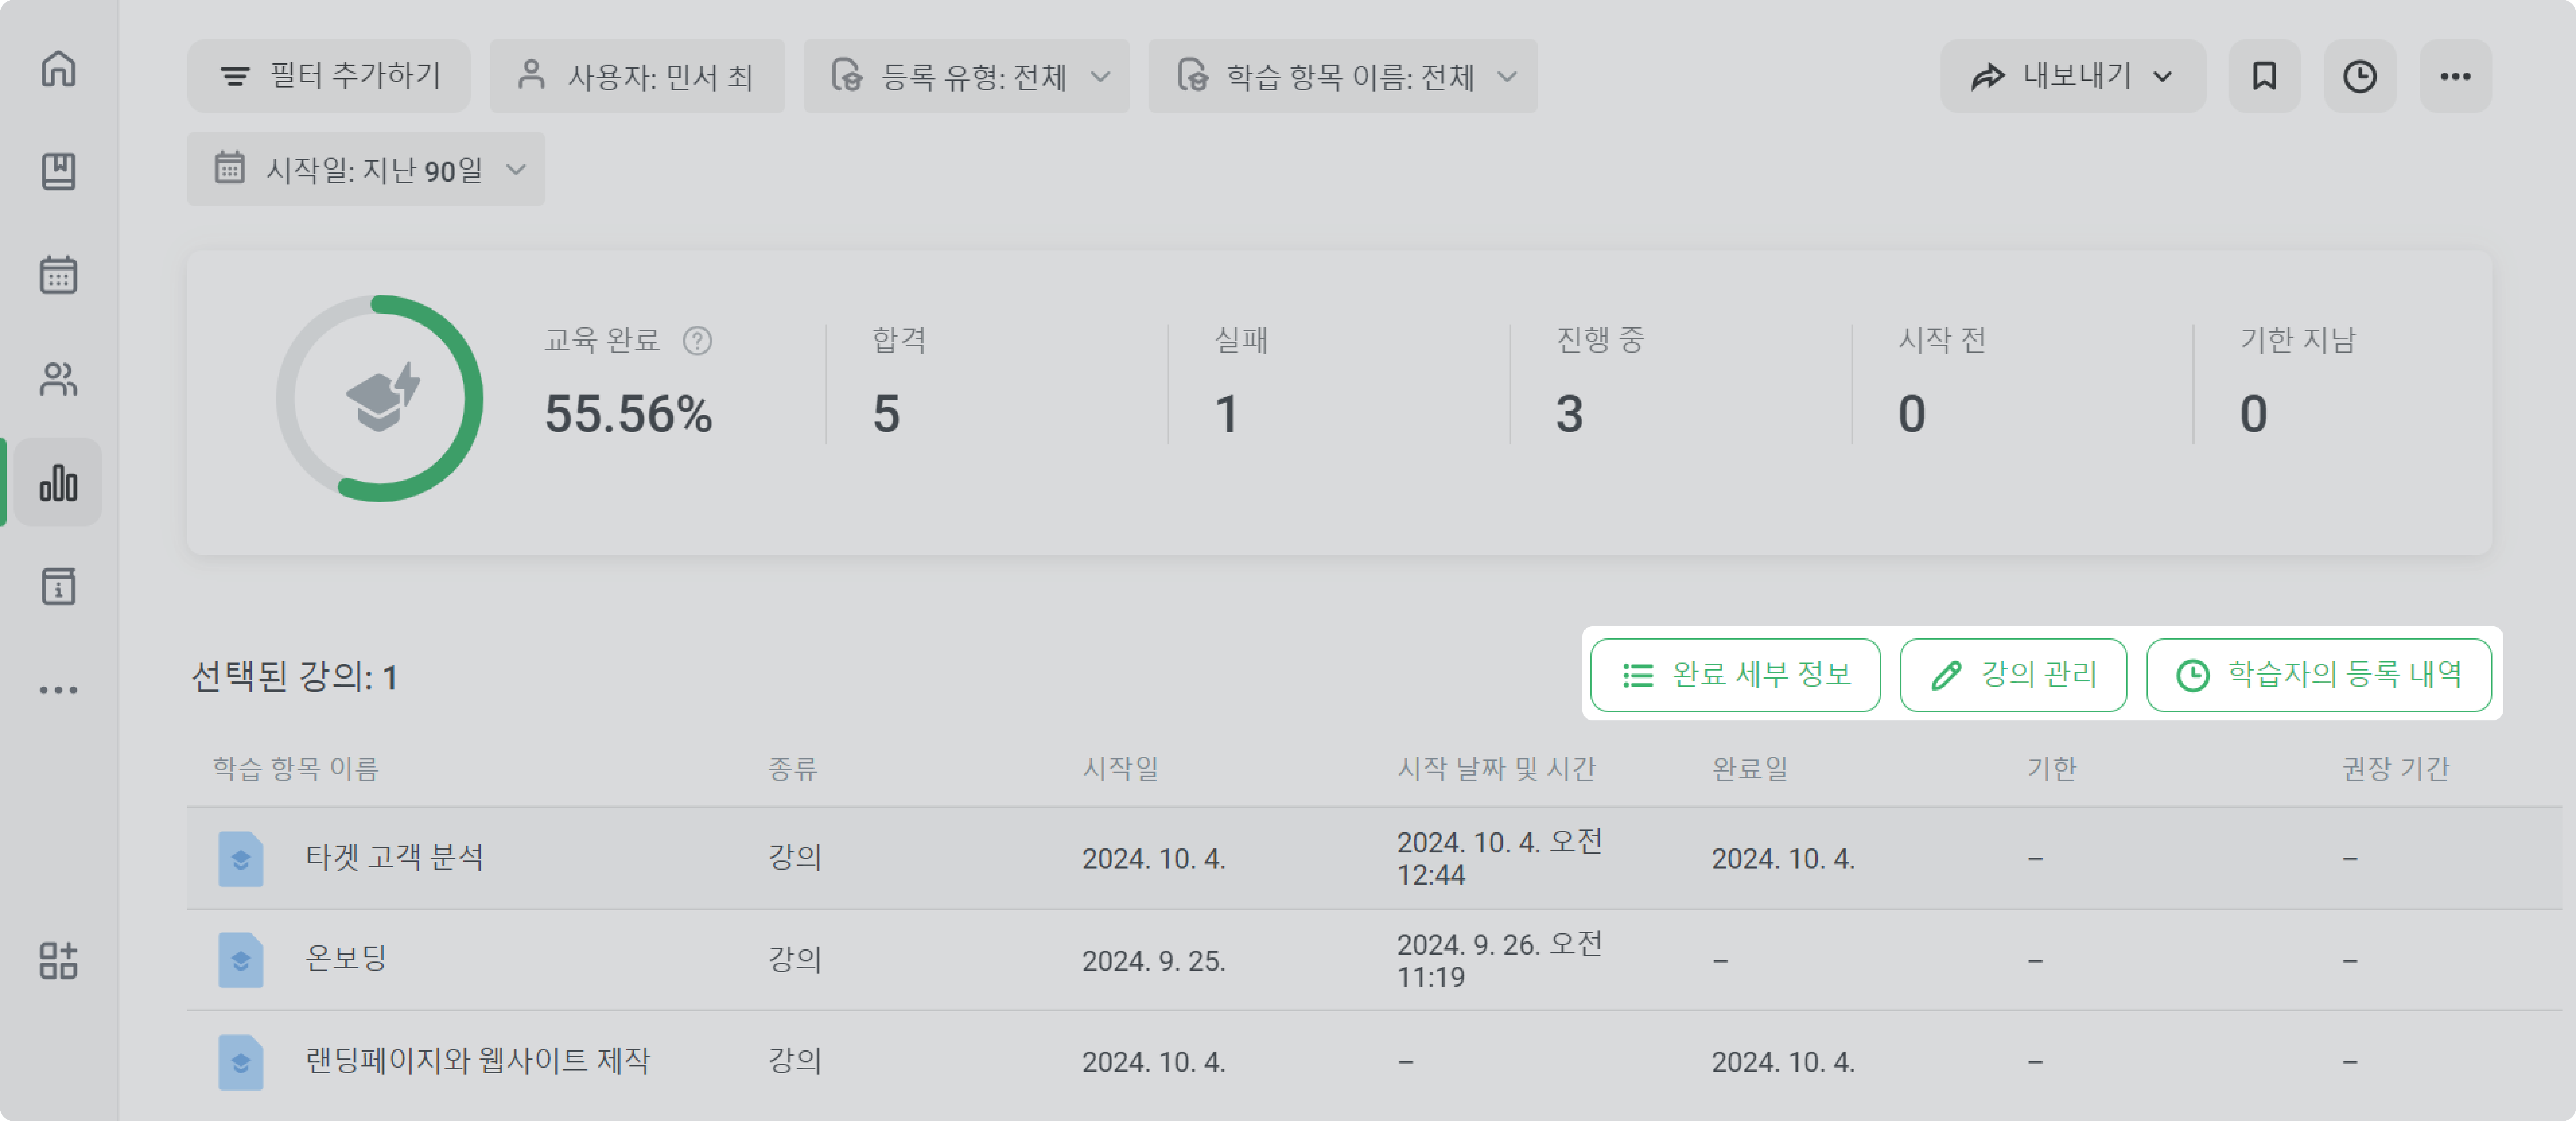Open the info box icon in sidebar
2576x1121 pixels.
point(58,586)
